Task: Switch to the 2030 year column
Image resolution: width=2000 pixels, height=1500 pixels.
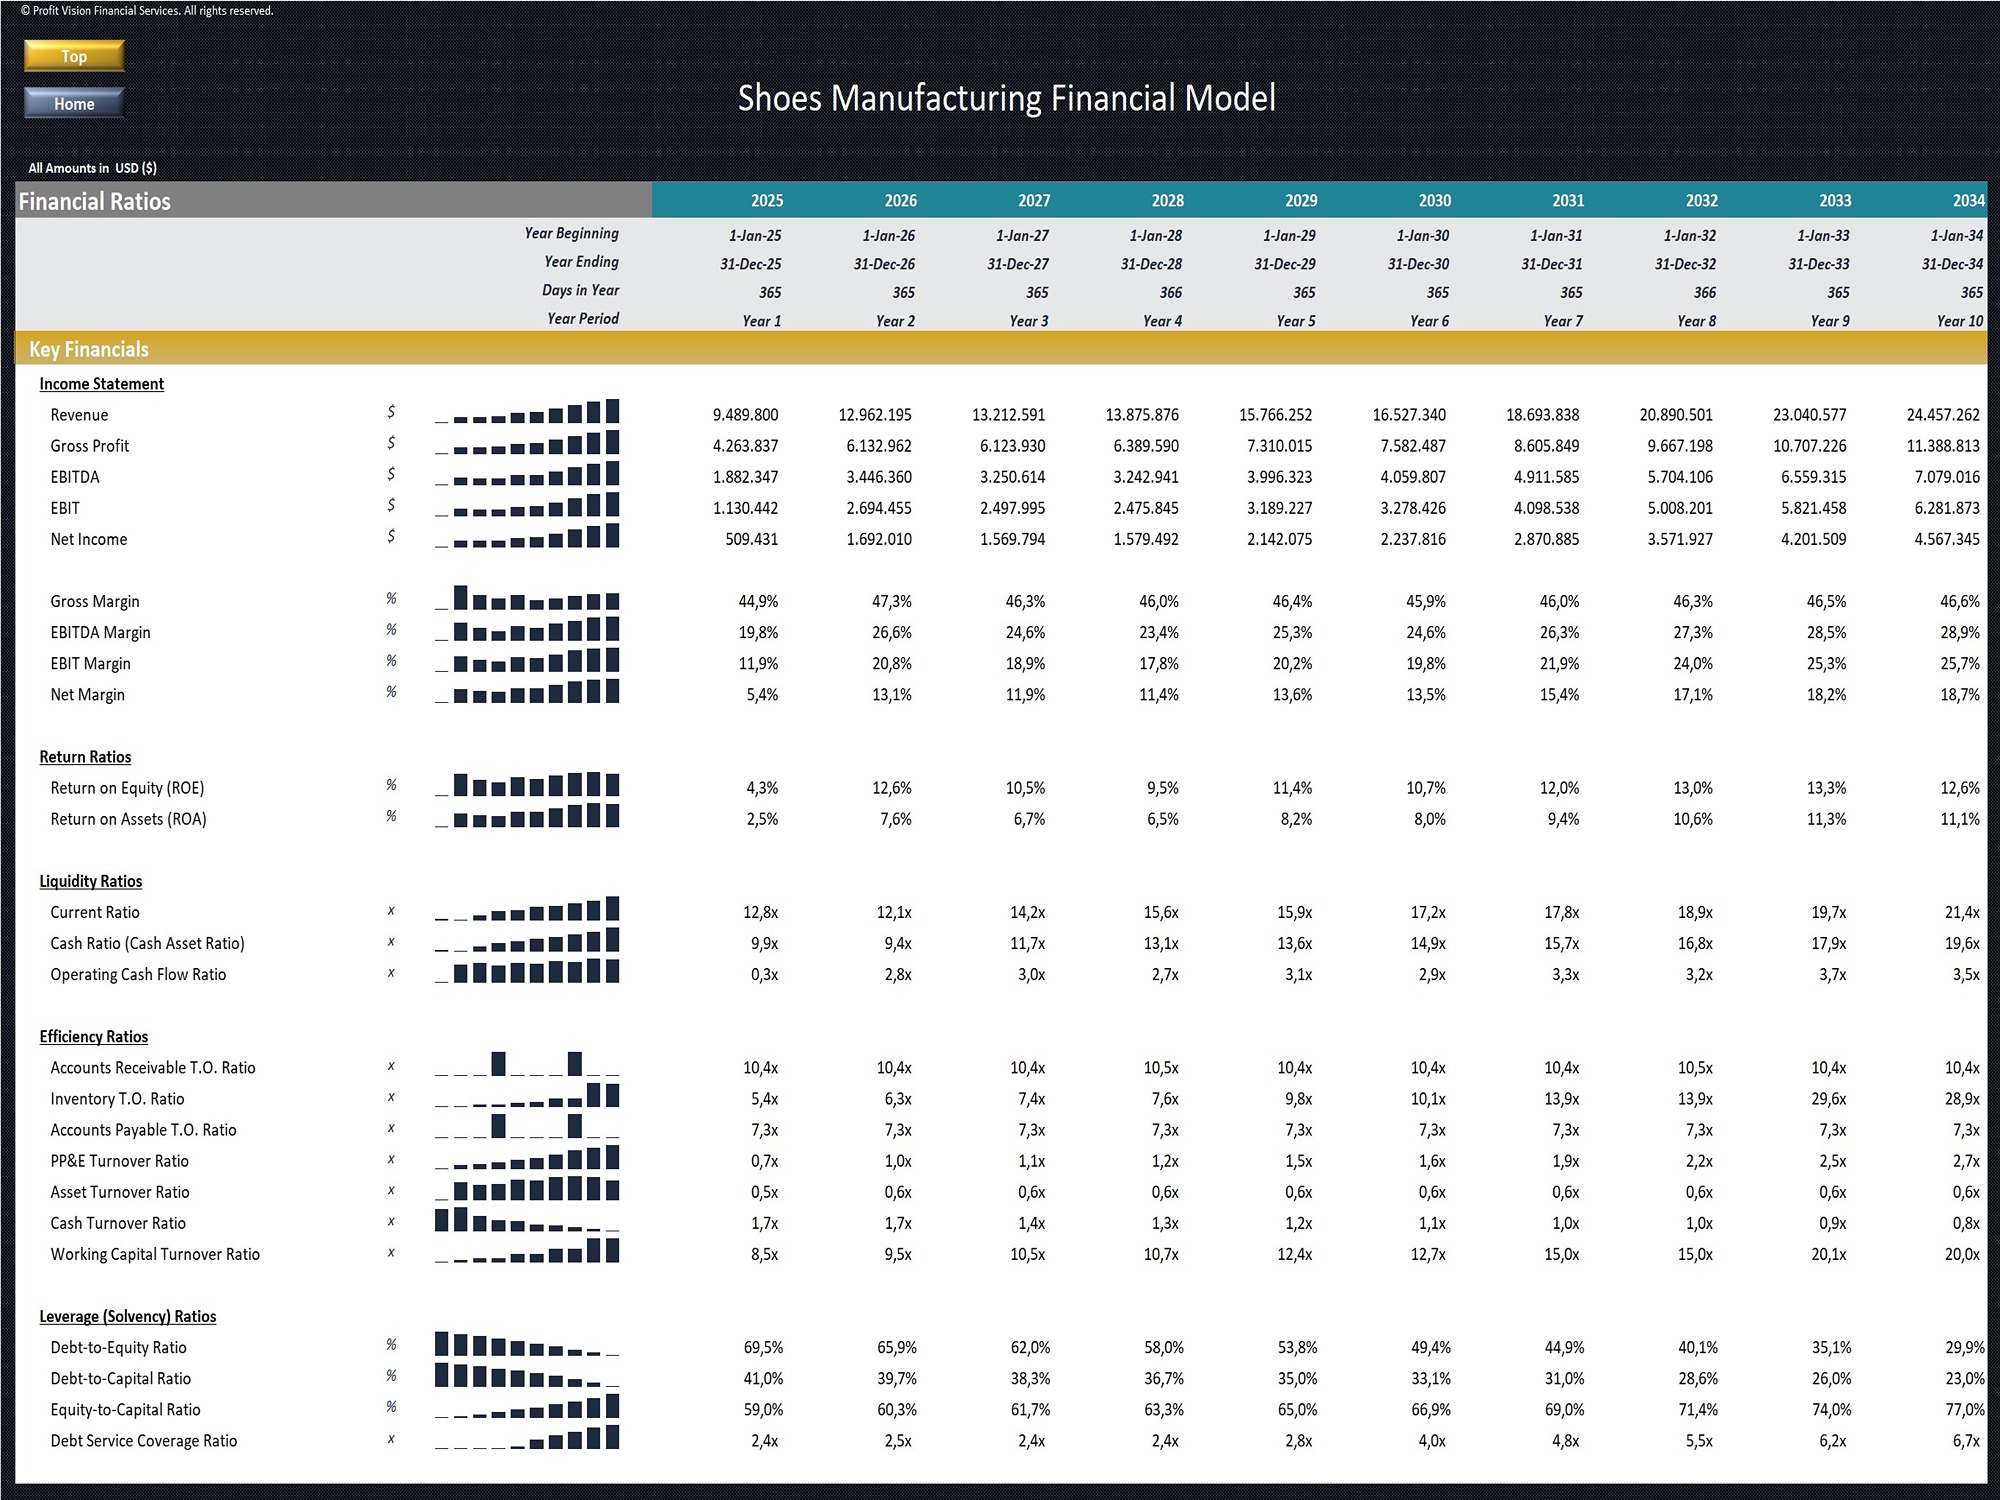Action: (1434, 200)
